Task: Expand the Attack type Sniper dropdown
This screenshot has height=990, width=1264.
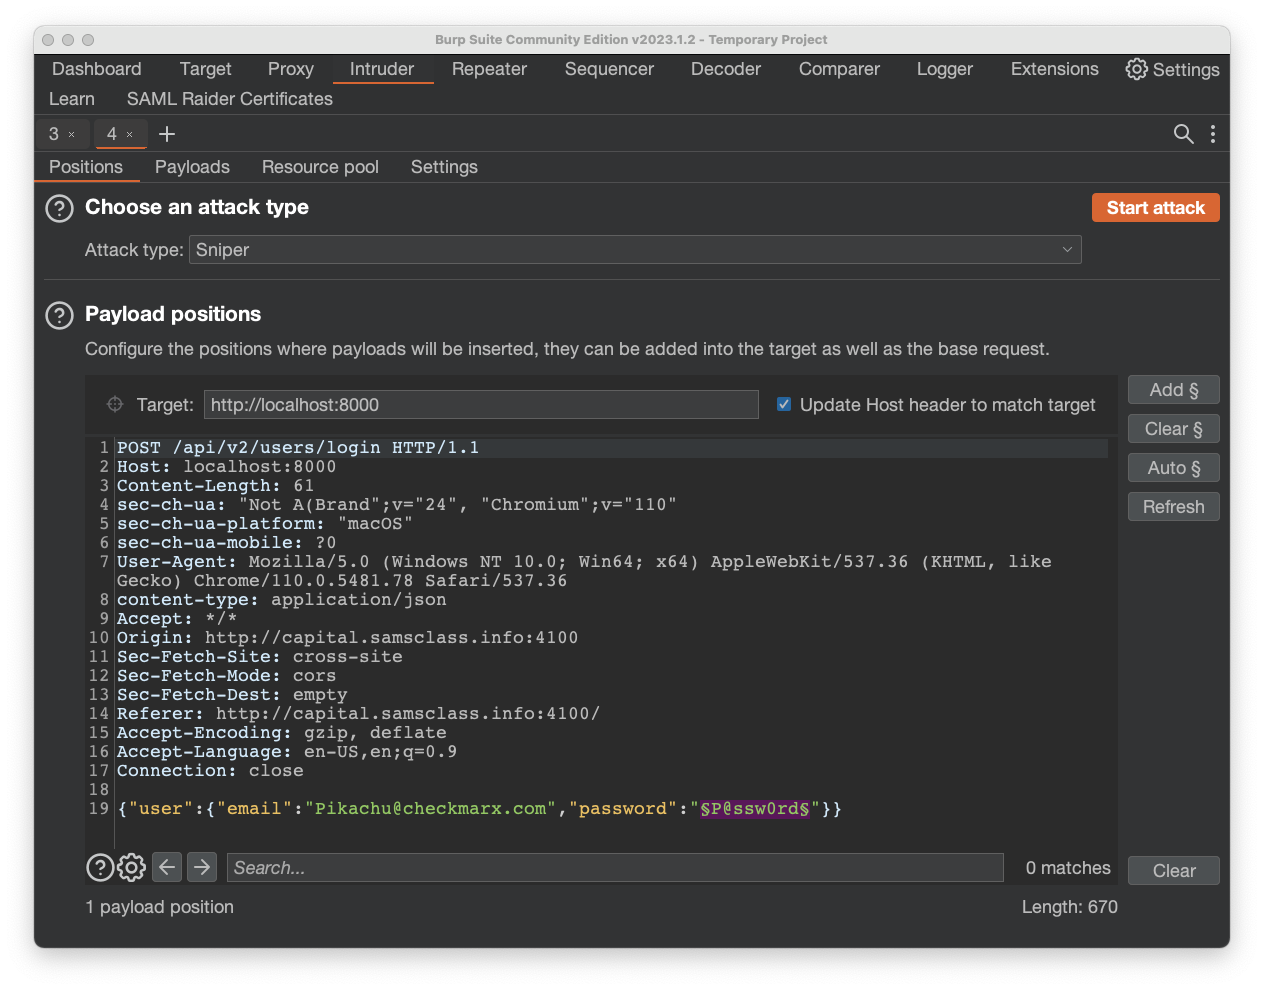Action: pyautogui.click(x=634, y=250)
